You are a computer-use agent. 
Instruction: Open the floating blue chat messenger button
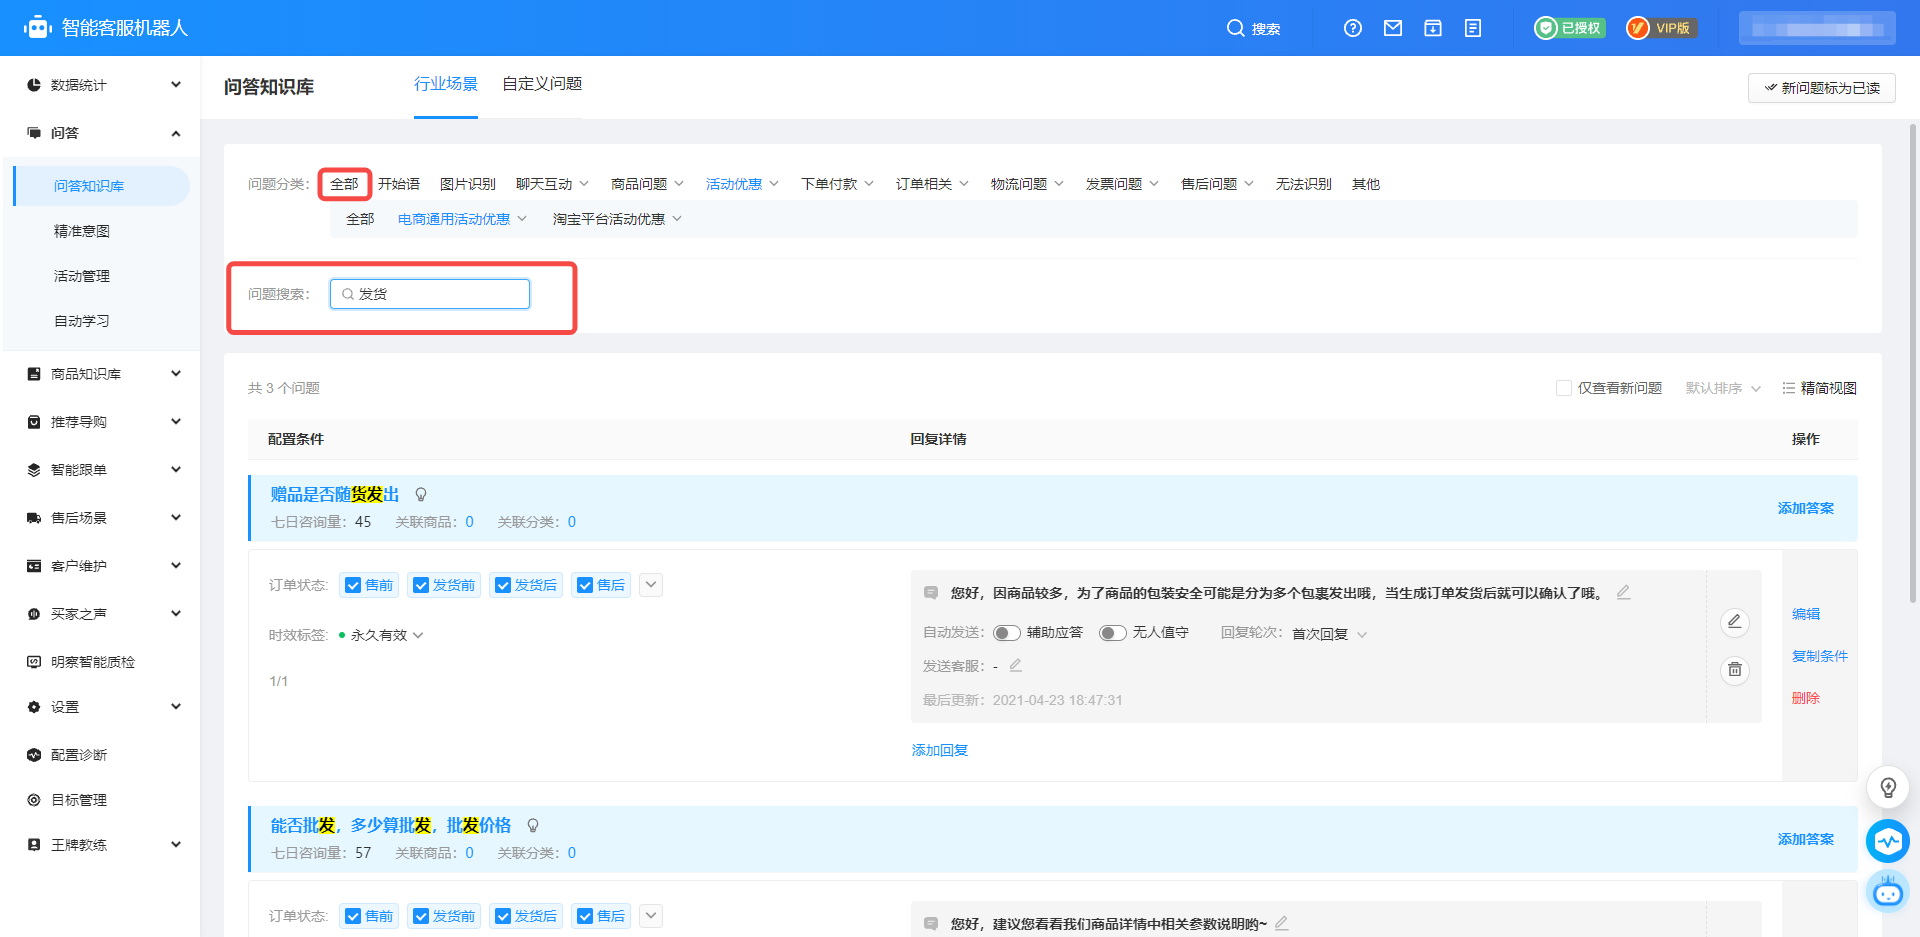point(1888,841)
